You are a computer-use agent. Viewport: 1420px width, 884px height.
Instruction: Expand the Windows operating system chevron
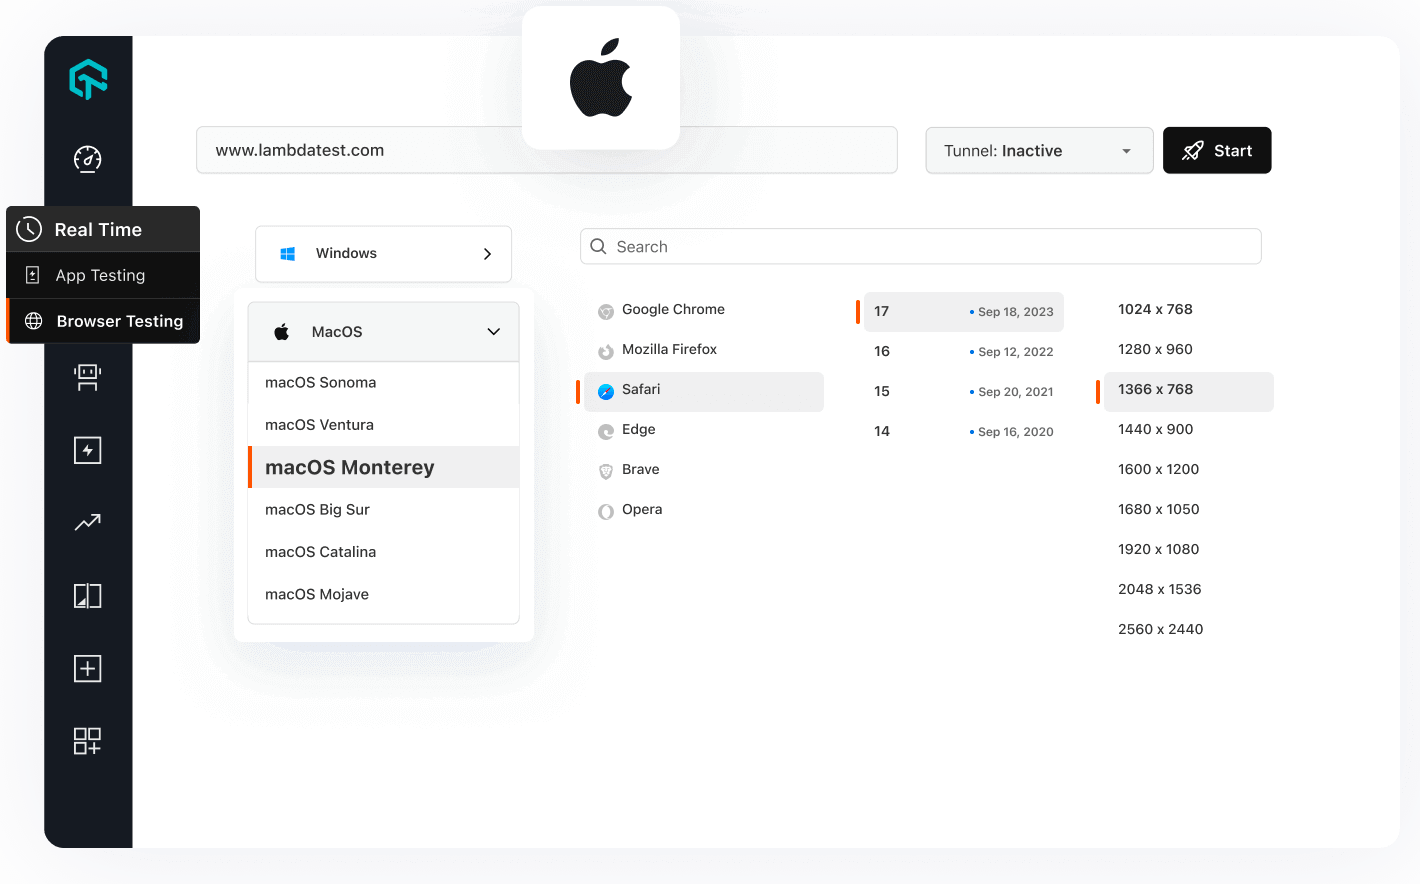[487, 253]
